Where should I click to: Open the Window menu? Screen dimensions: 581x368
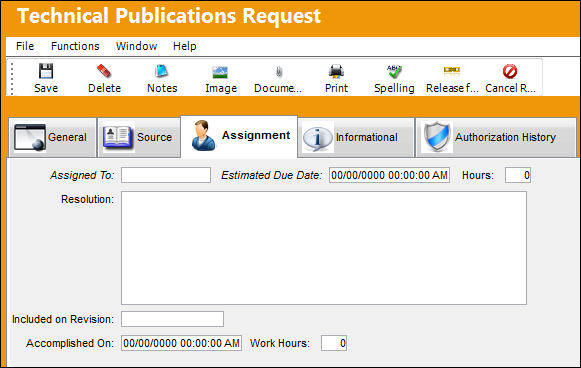pyautogui.click(x=136, y=46)
